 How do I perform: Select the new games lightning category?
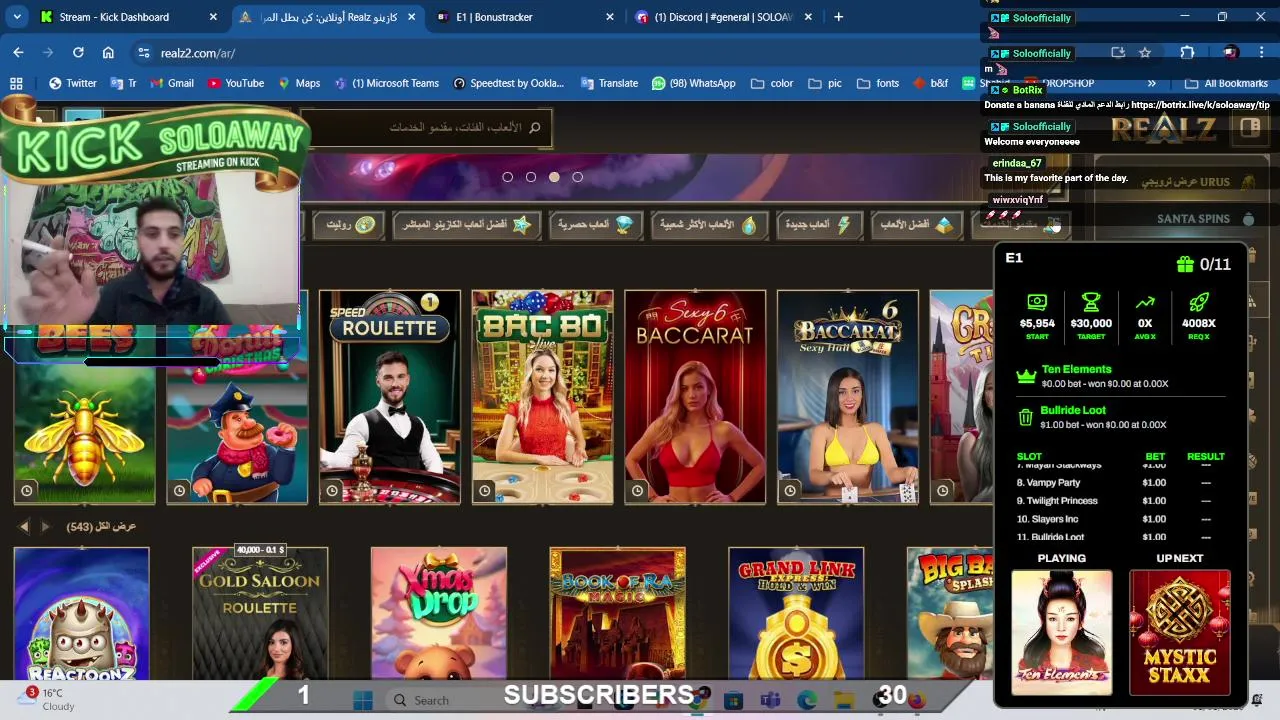point(818,225)
